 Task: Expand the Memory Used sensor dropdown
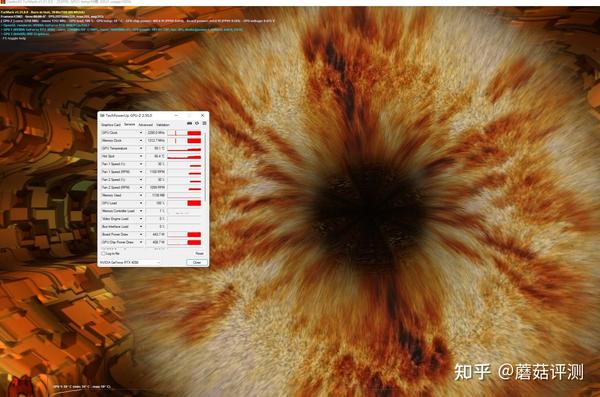pos(141,195)
